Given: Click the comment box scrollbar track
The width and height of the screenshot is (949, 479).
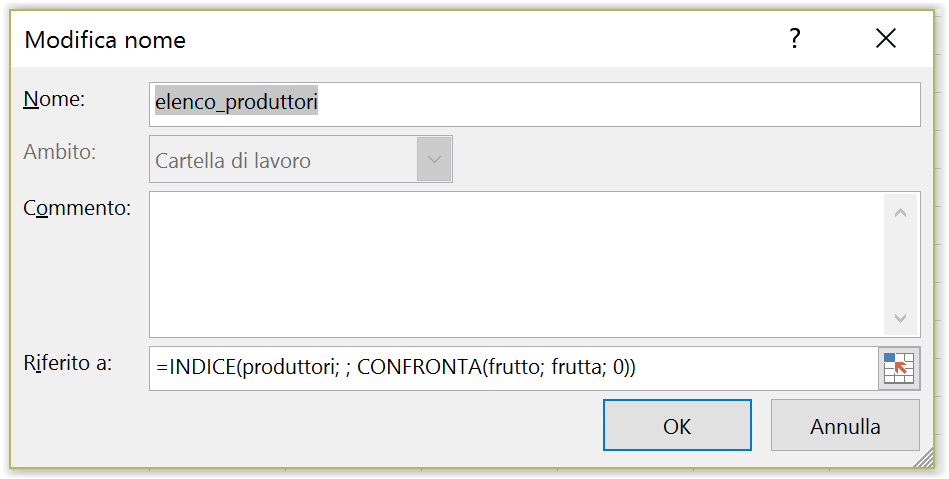Looking at the screenshot, I should pyautogui.click(x=900, y=265).
